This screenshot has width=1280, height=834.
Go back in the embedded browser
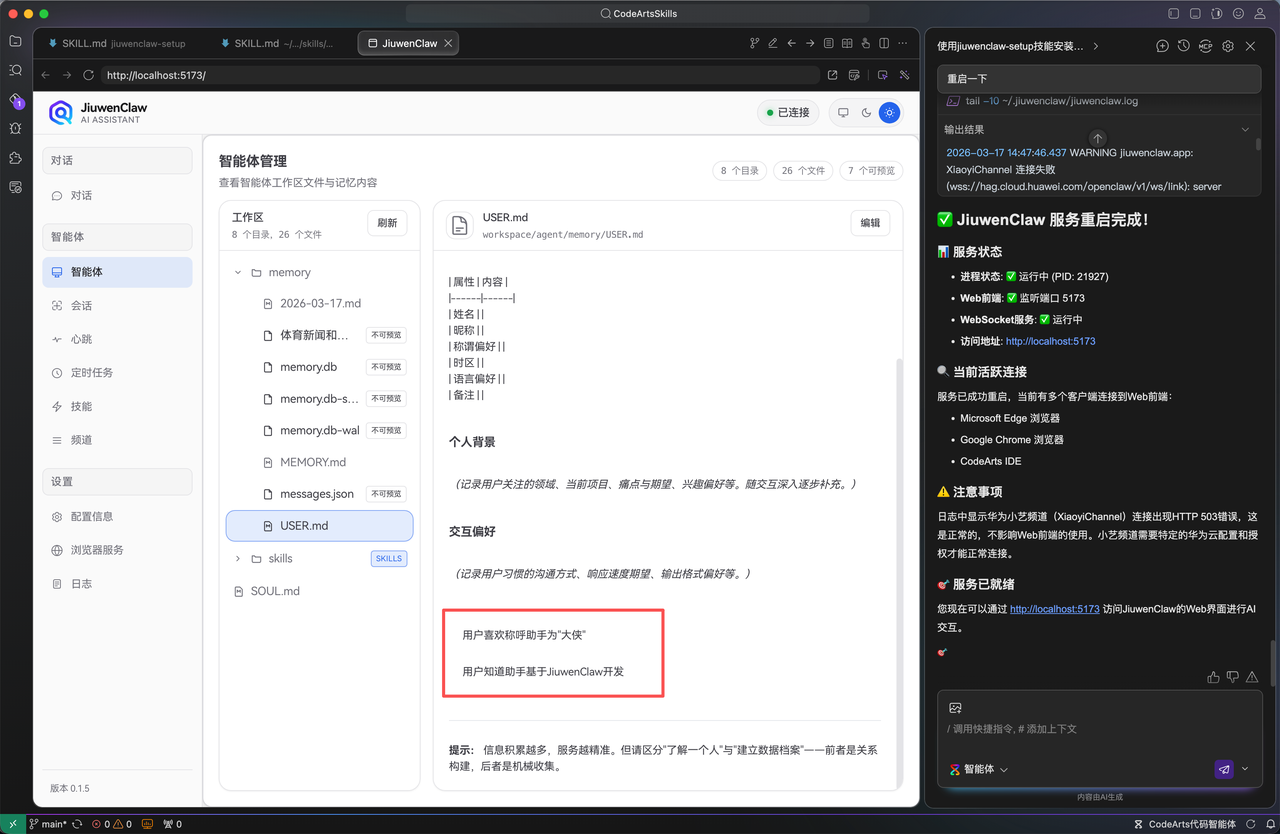pos(45,75)
